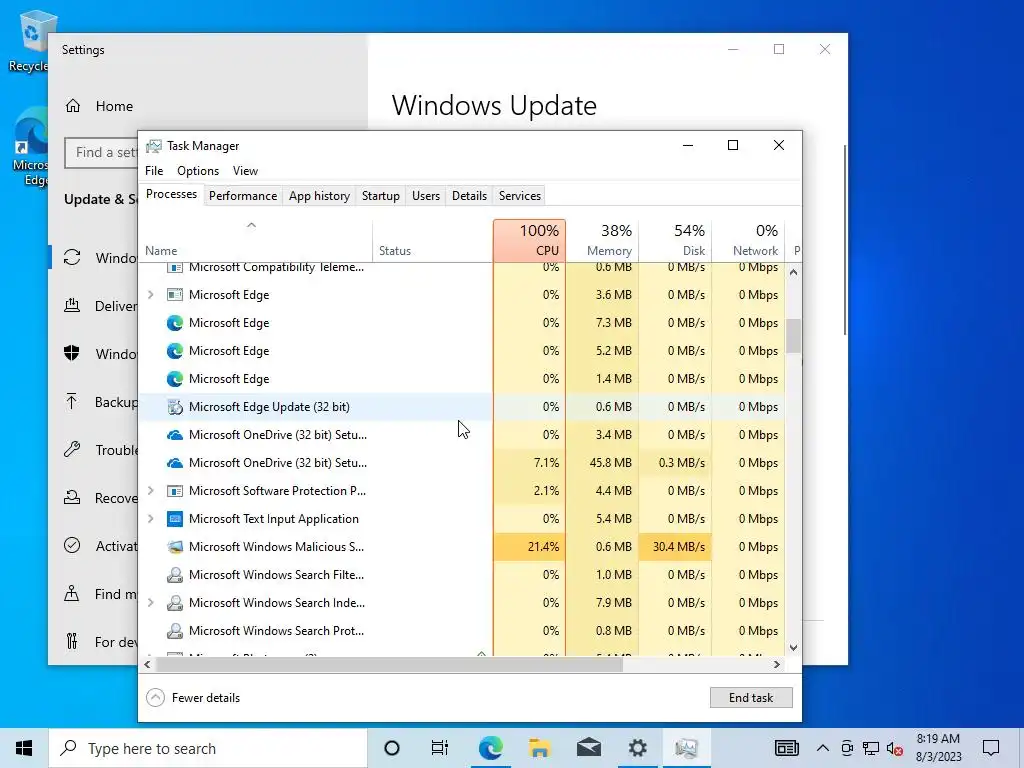The width and height of the screenshot is (1024, 768).
Task: Click the Microsoft Windows Search Prot... icon
Action: (x=174, y=631)
